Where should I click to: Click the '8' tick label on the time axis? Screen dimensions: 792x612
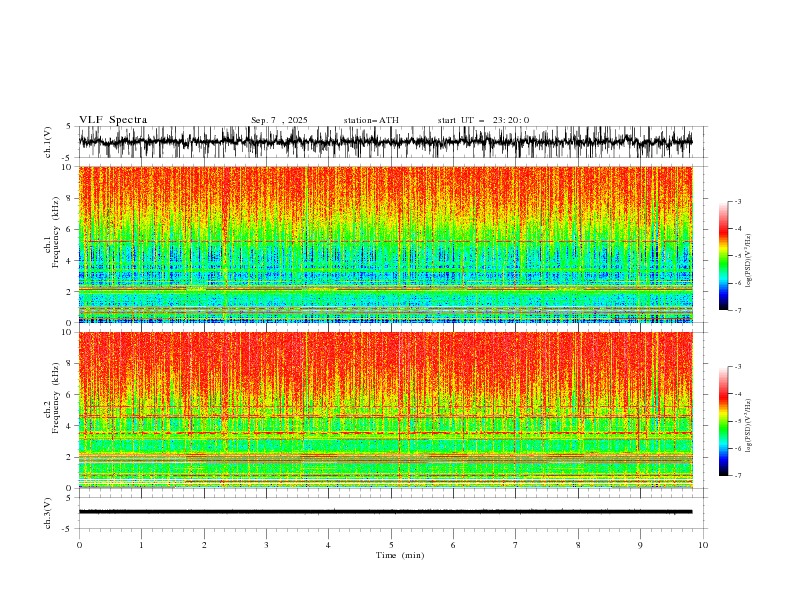tap(578, 545)
